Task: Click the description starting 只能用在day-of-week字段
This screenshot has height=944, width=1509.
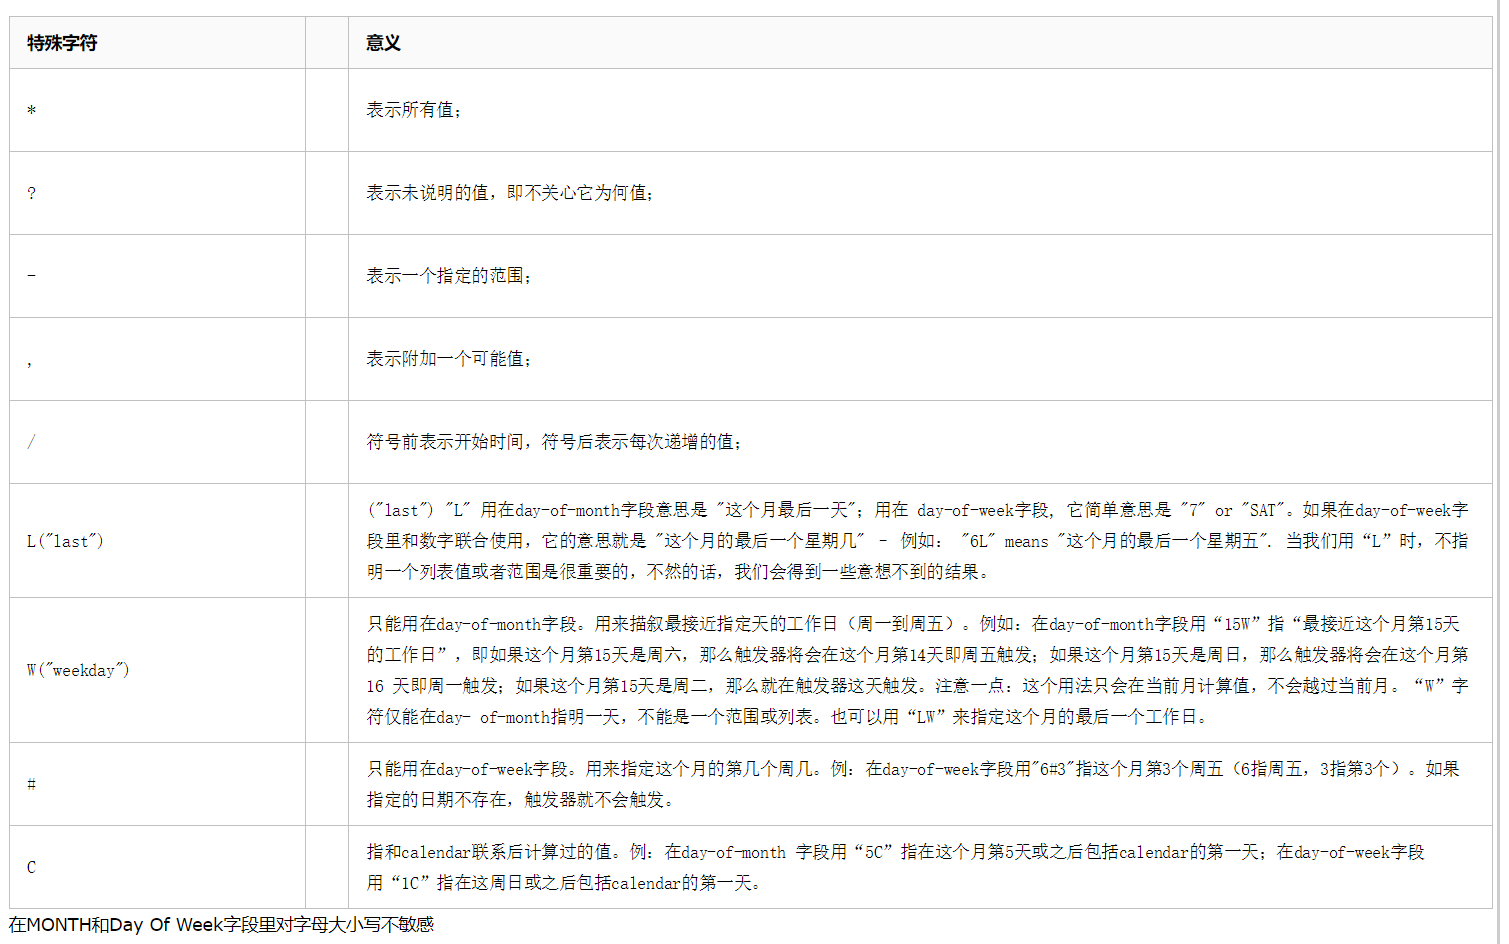Action: tap(913, 784)
